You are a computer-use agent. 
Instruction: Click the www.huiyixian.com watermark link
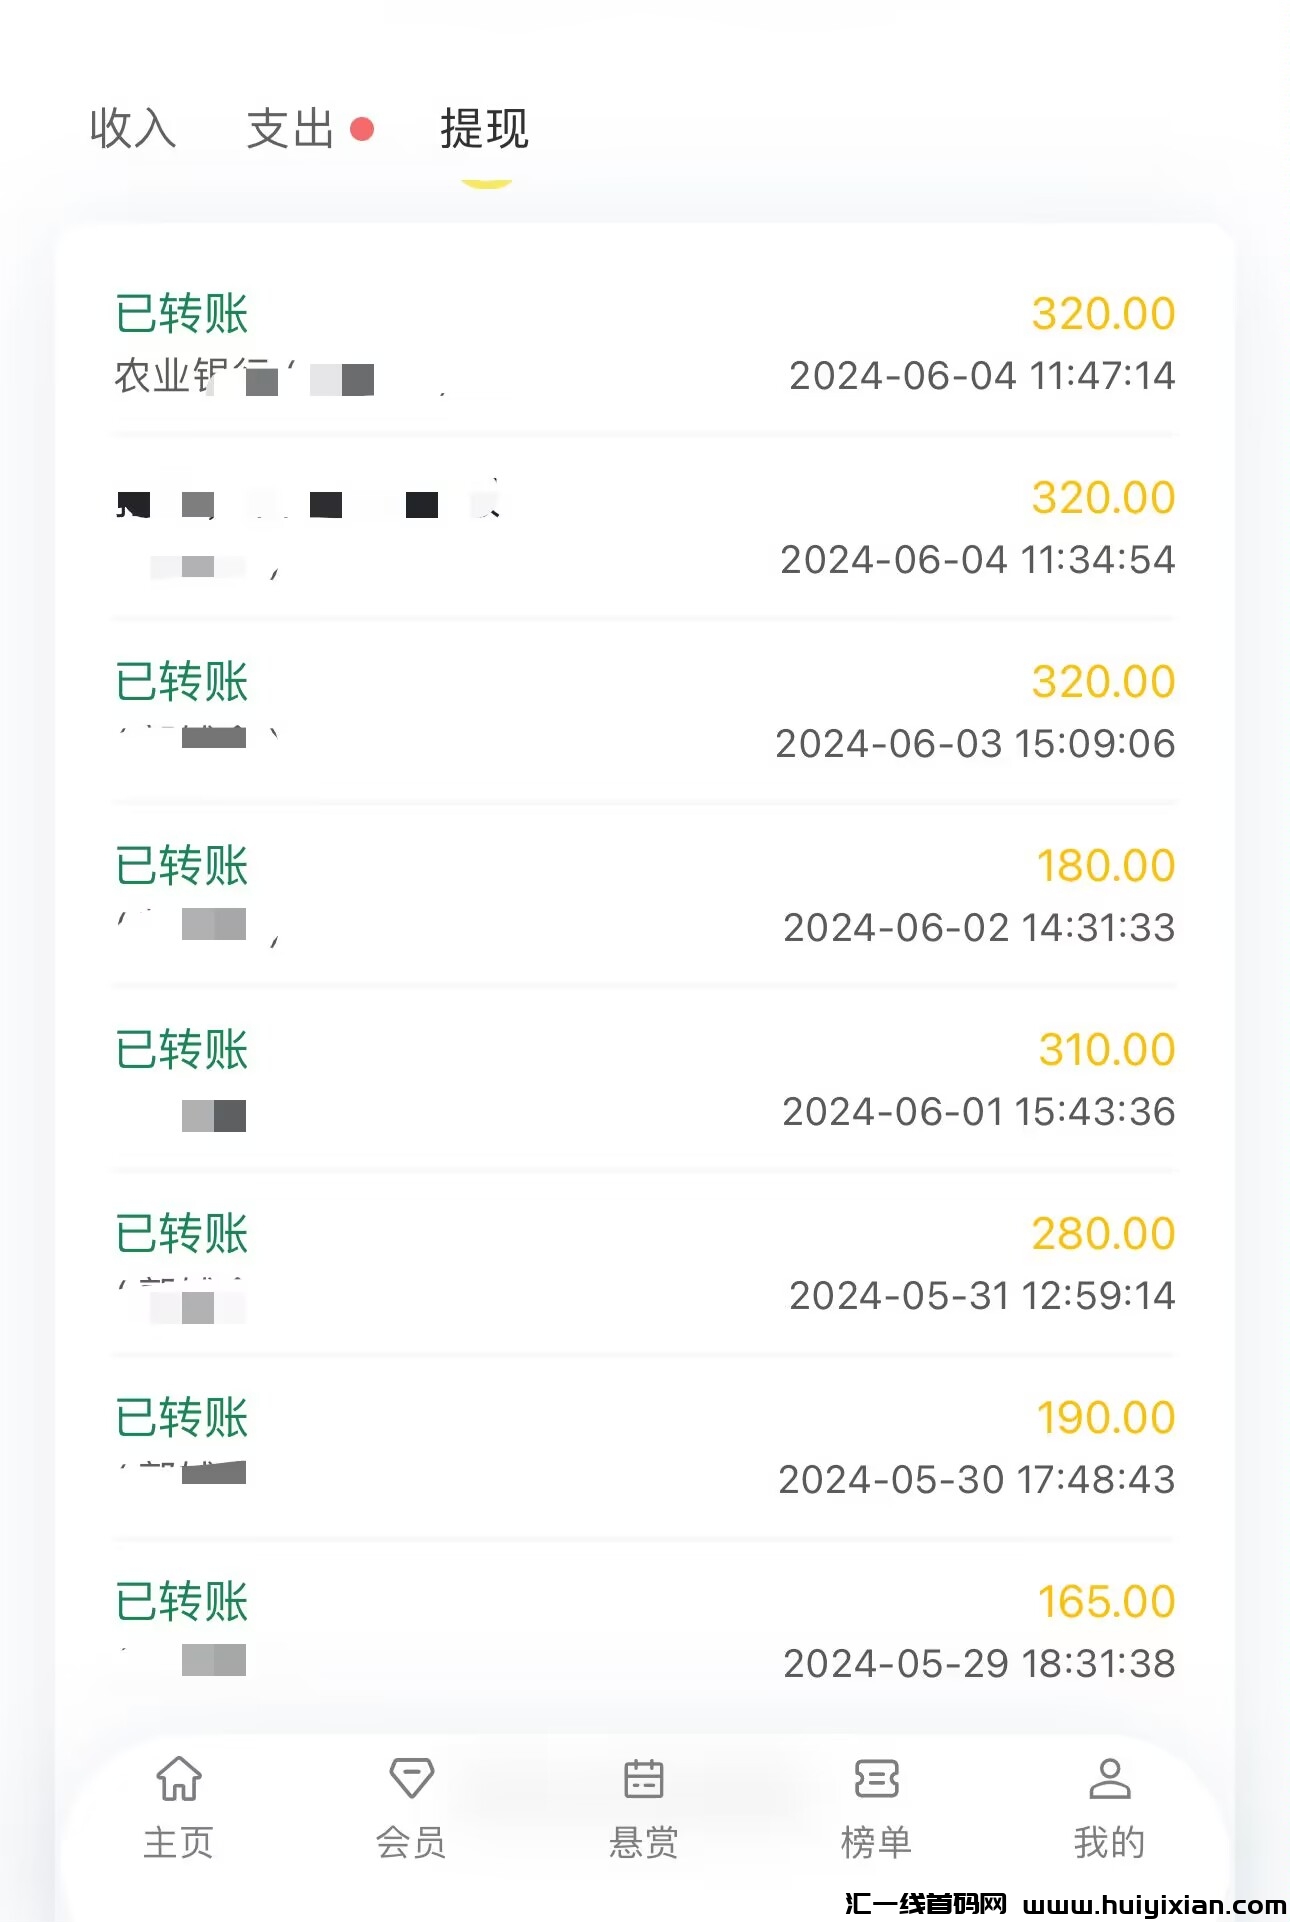coord(1154,1904)
